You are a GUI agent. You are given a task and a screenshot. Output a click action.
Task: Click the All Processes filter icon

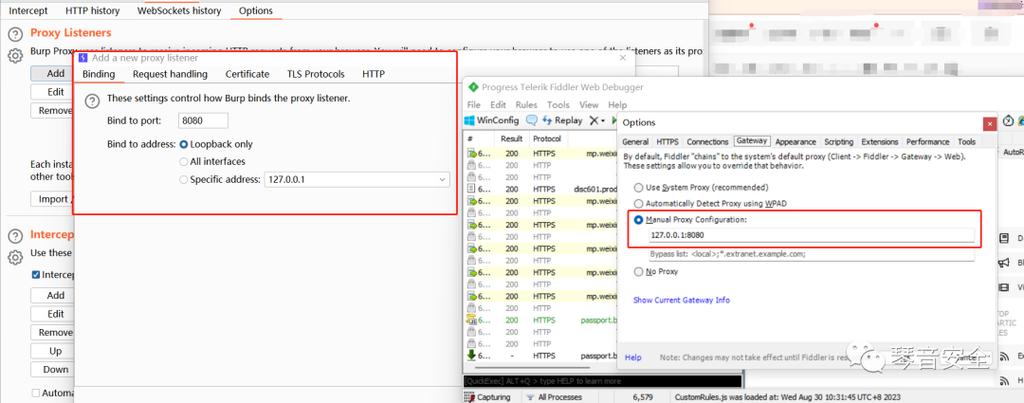coord(530,396)
